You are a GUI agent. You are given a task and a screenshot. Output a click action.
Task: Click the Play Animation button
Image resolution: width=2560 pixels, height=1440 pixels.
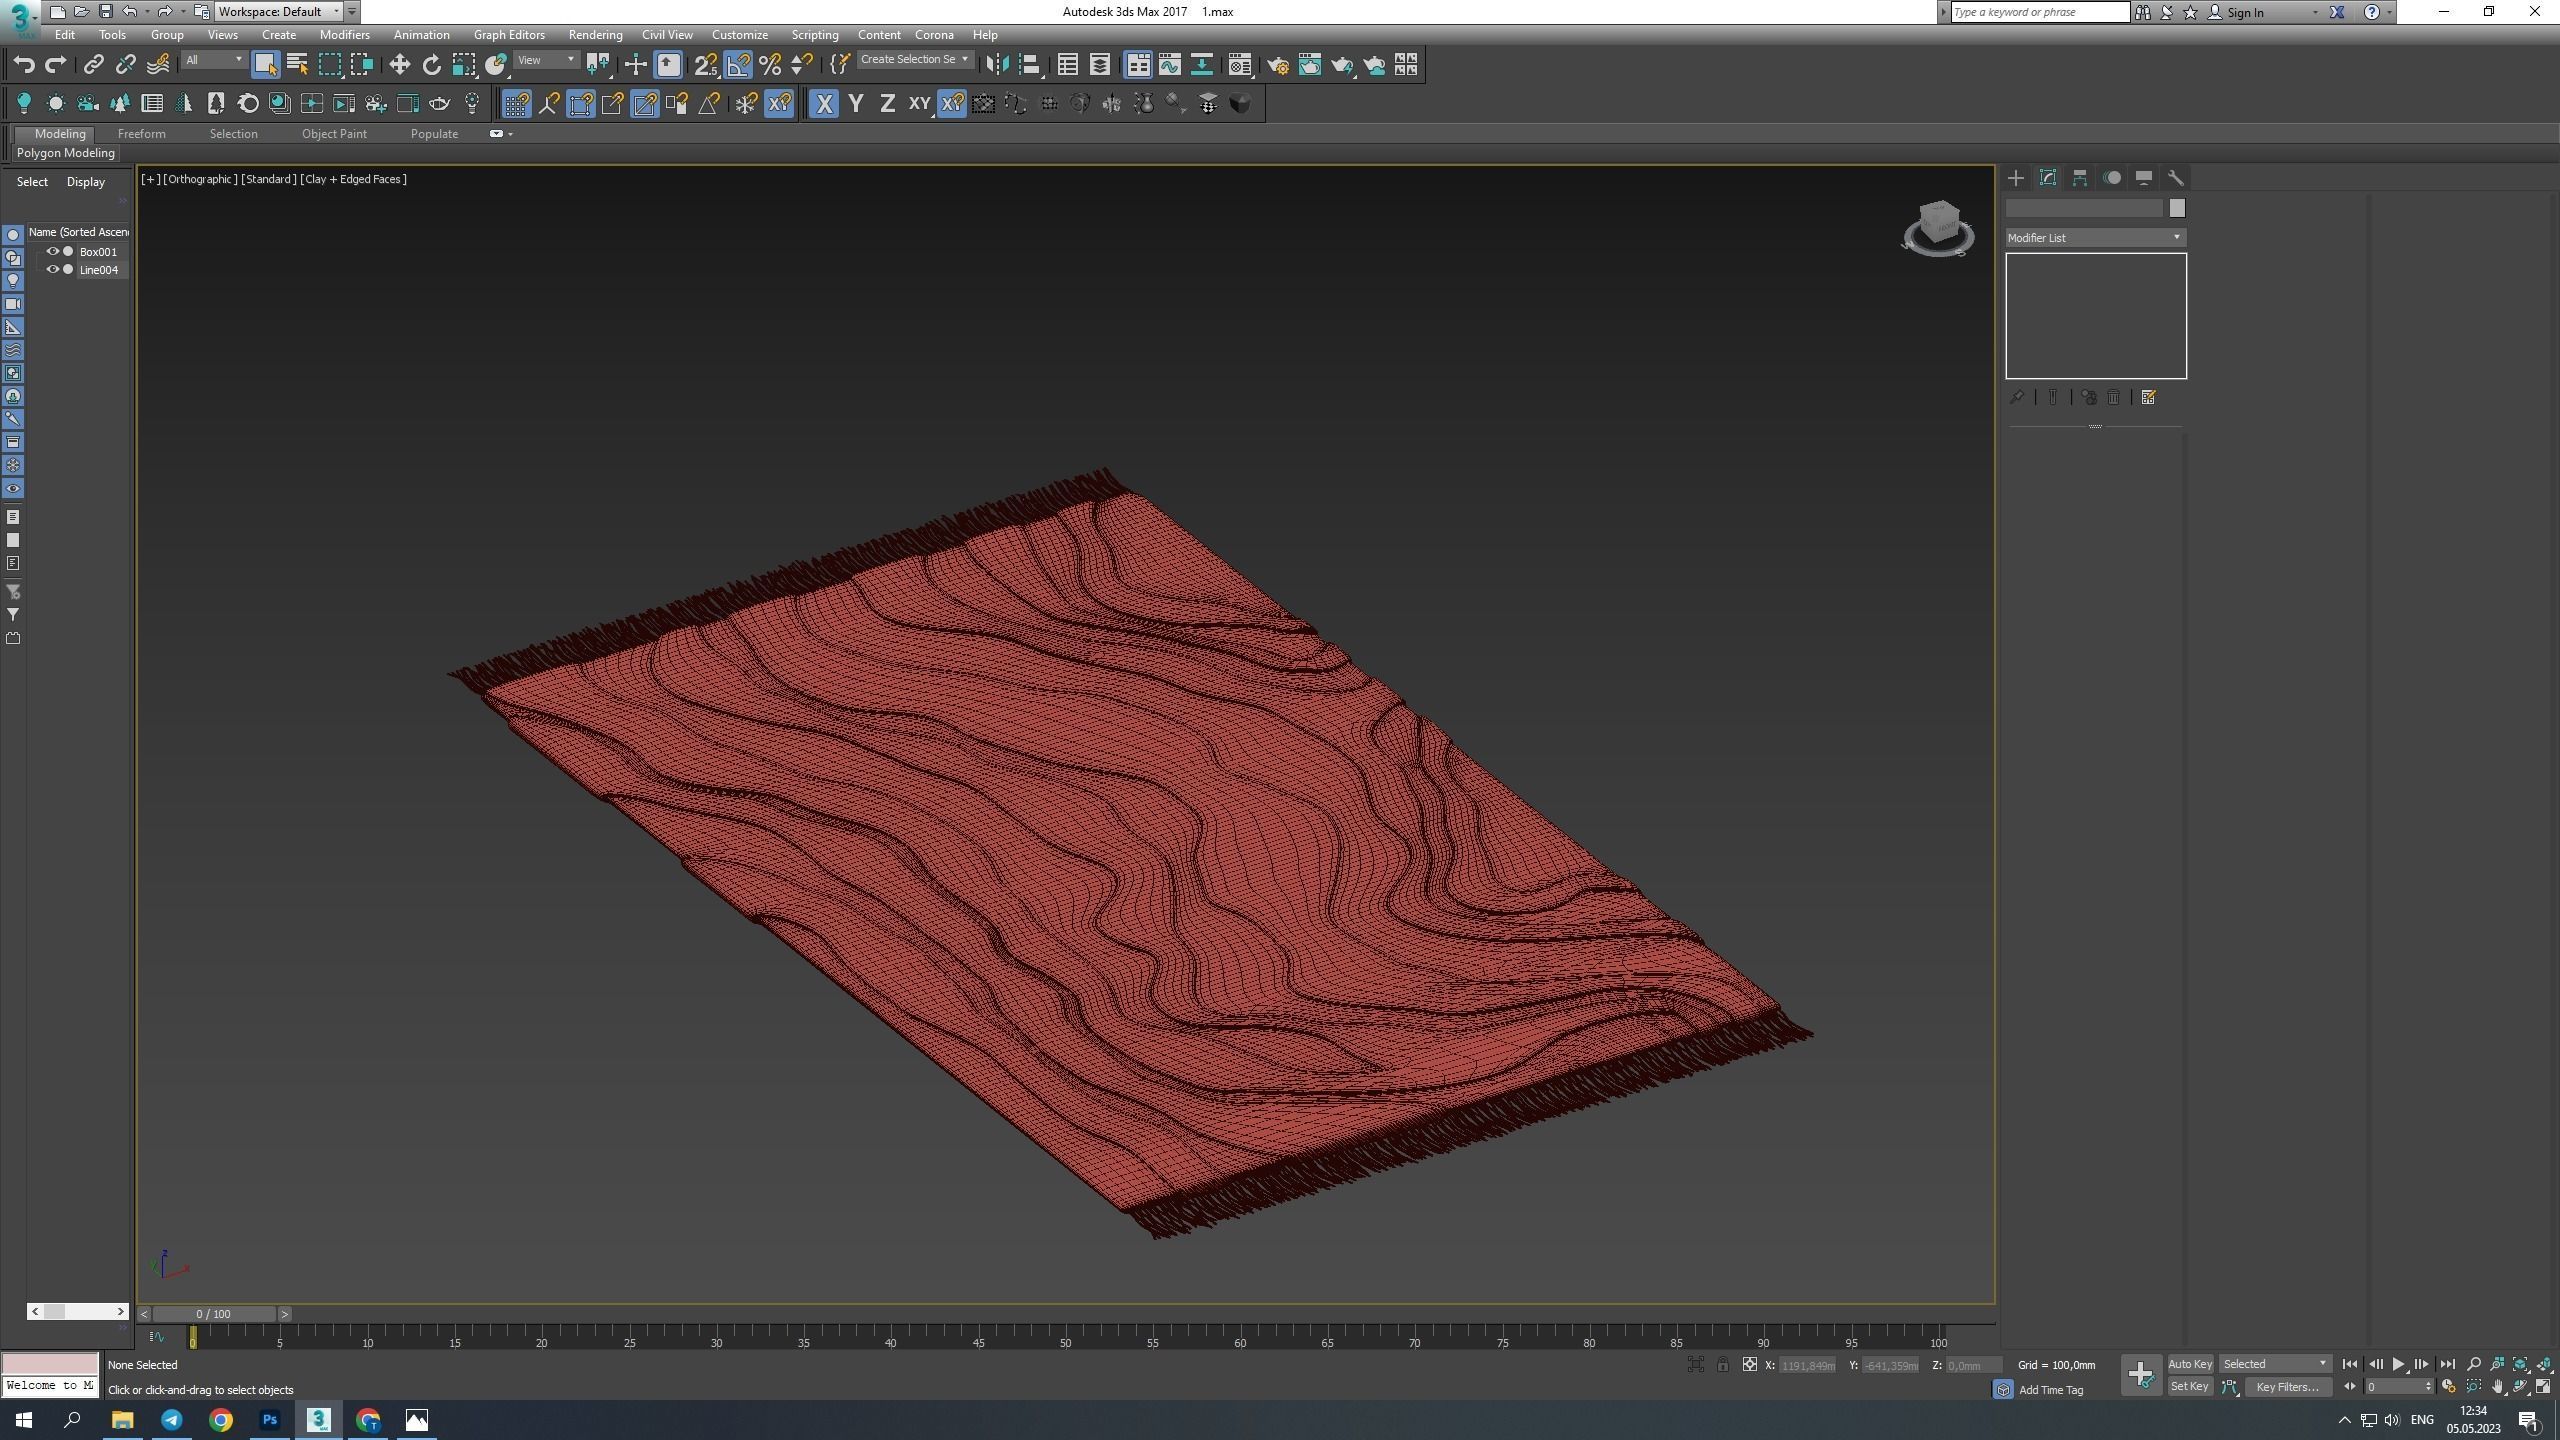point(2398,1364)
